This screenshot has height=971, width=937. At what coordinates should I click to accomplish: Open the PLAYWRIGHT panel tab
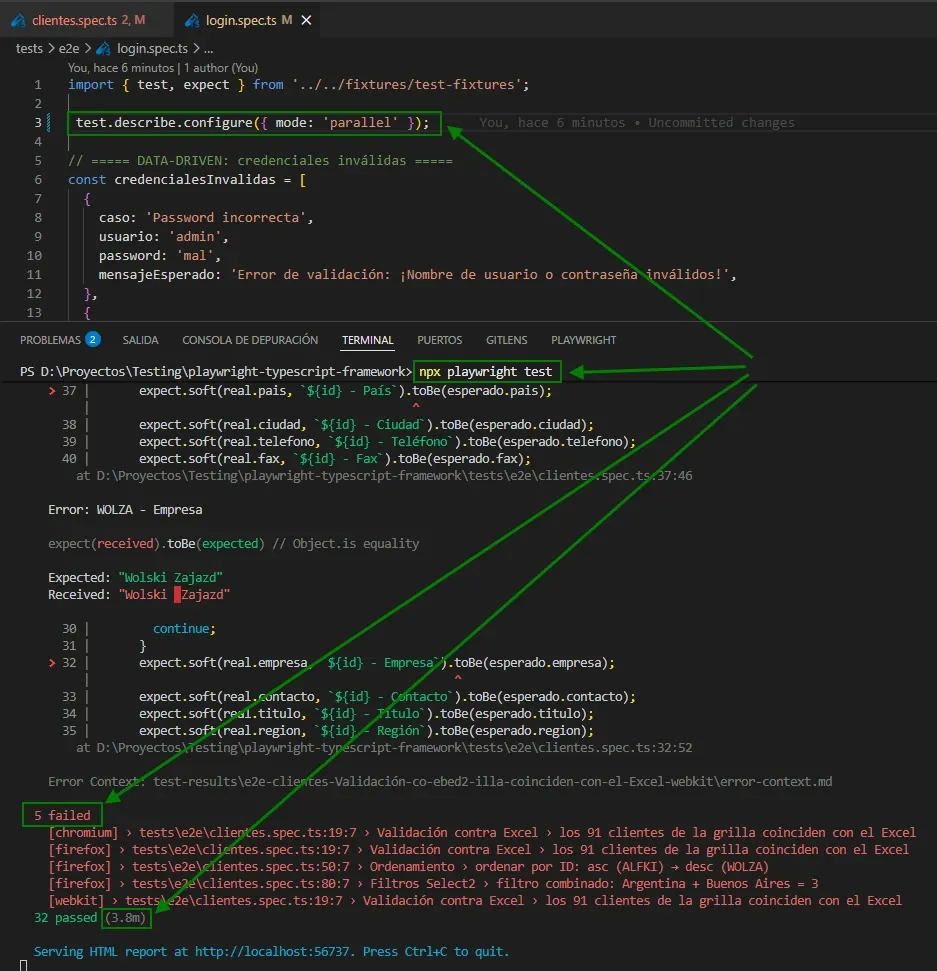583,340
